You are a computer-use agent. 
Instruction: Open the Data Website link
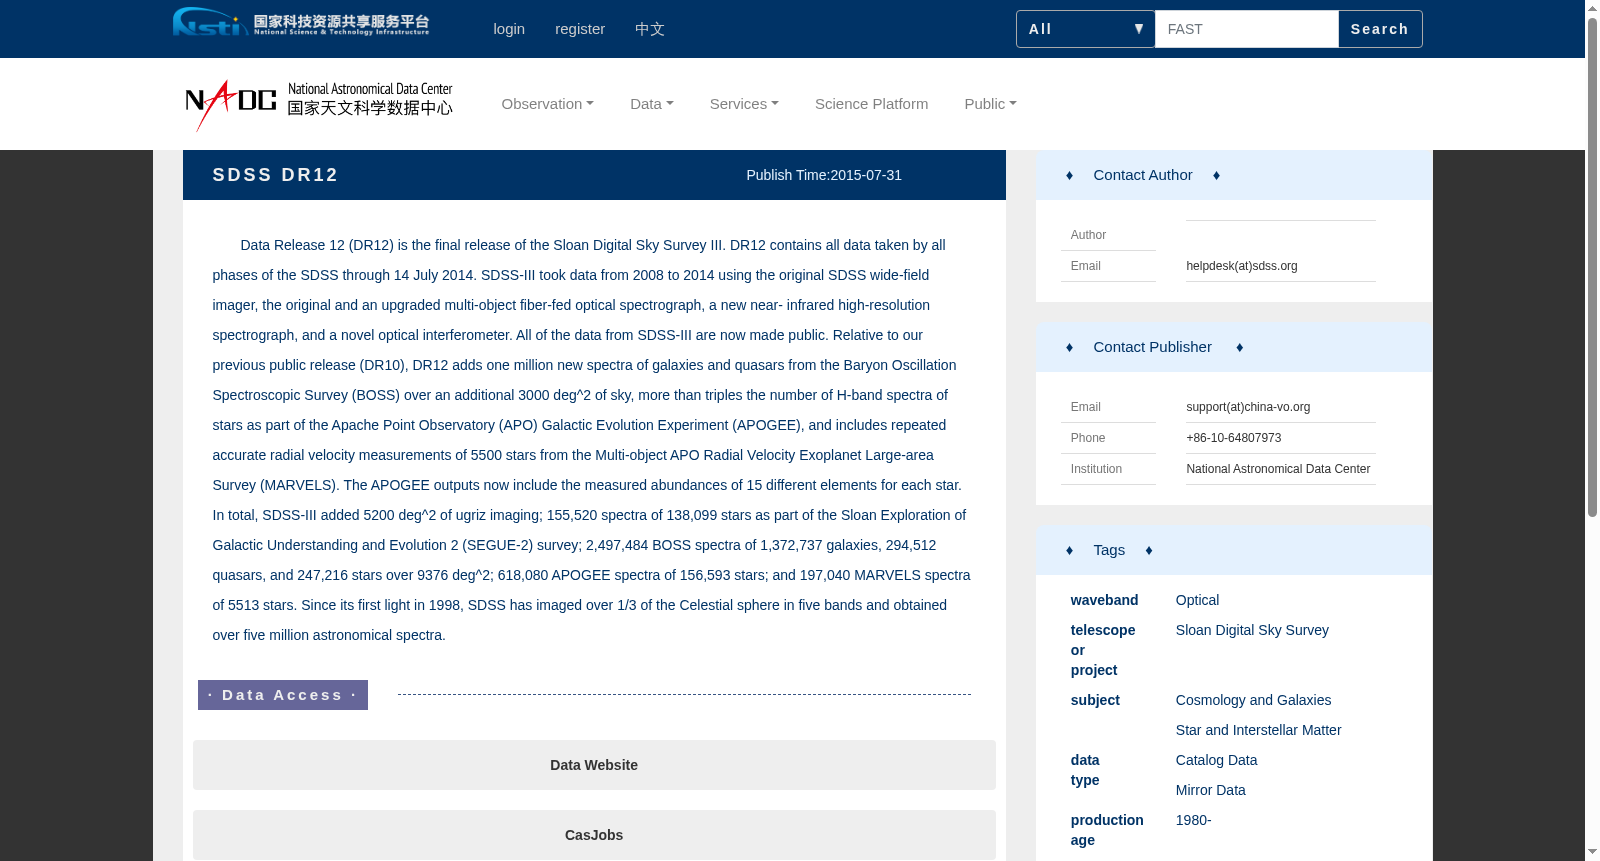[594, 765]
